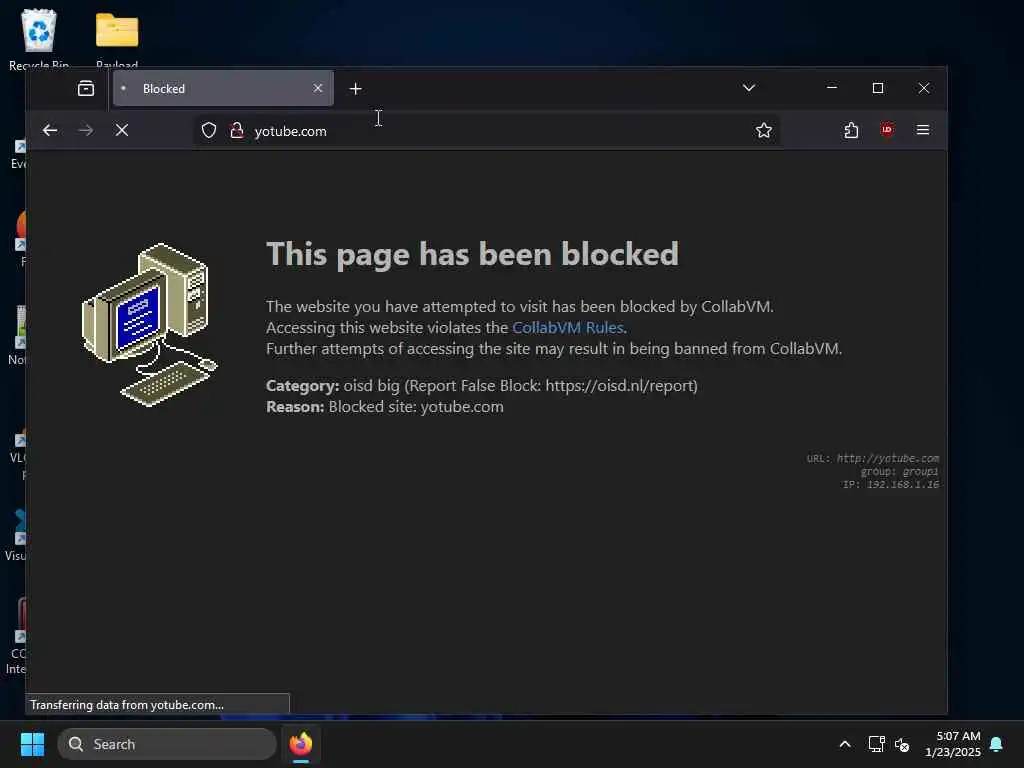Open the Recycle Bin desktop icon
The width and height of the screenshot is (1024, 768).
click(x=39, y=37)
